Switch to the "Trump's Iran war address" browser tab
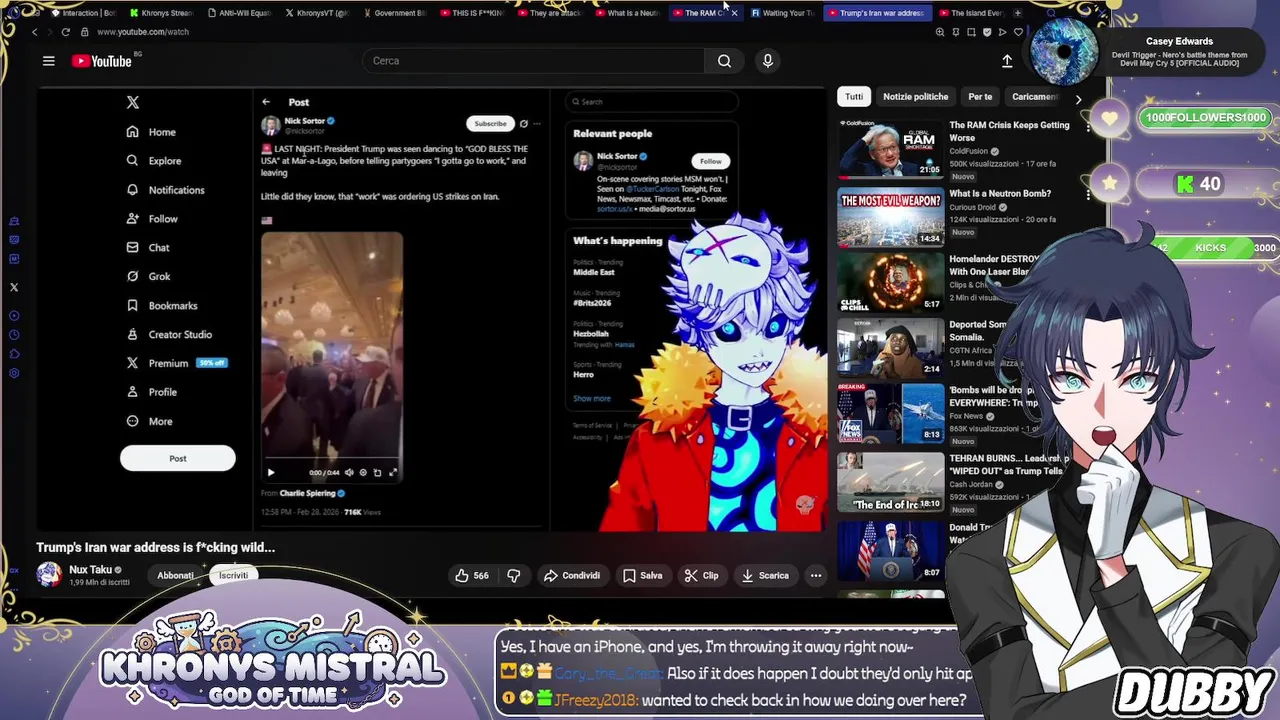1280x720 pixels. [x=880, y=13]
